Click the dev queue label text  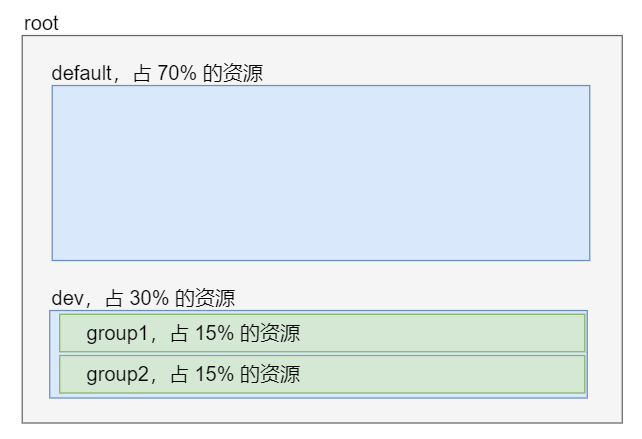coord(143,298)
